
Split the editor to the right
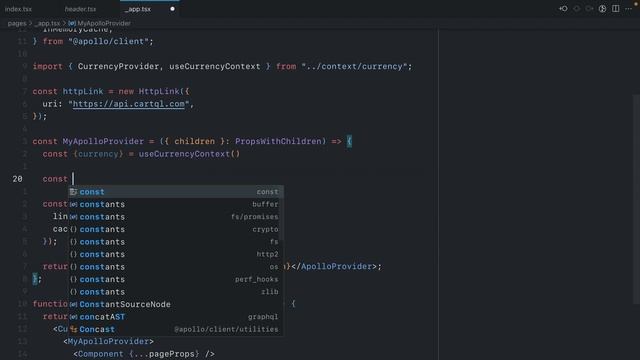(x=616, y=9)
